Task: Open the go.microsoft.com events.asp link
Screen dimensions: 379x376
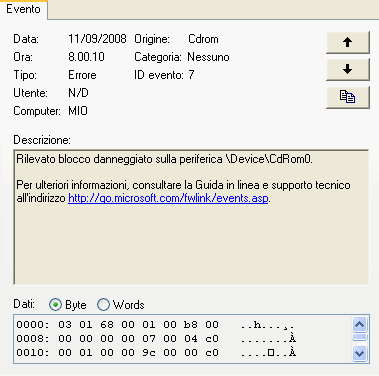Action: tap(168, 198)
